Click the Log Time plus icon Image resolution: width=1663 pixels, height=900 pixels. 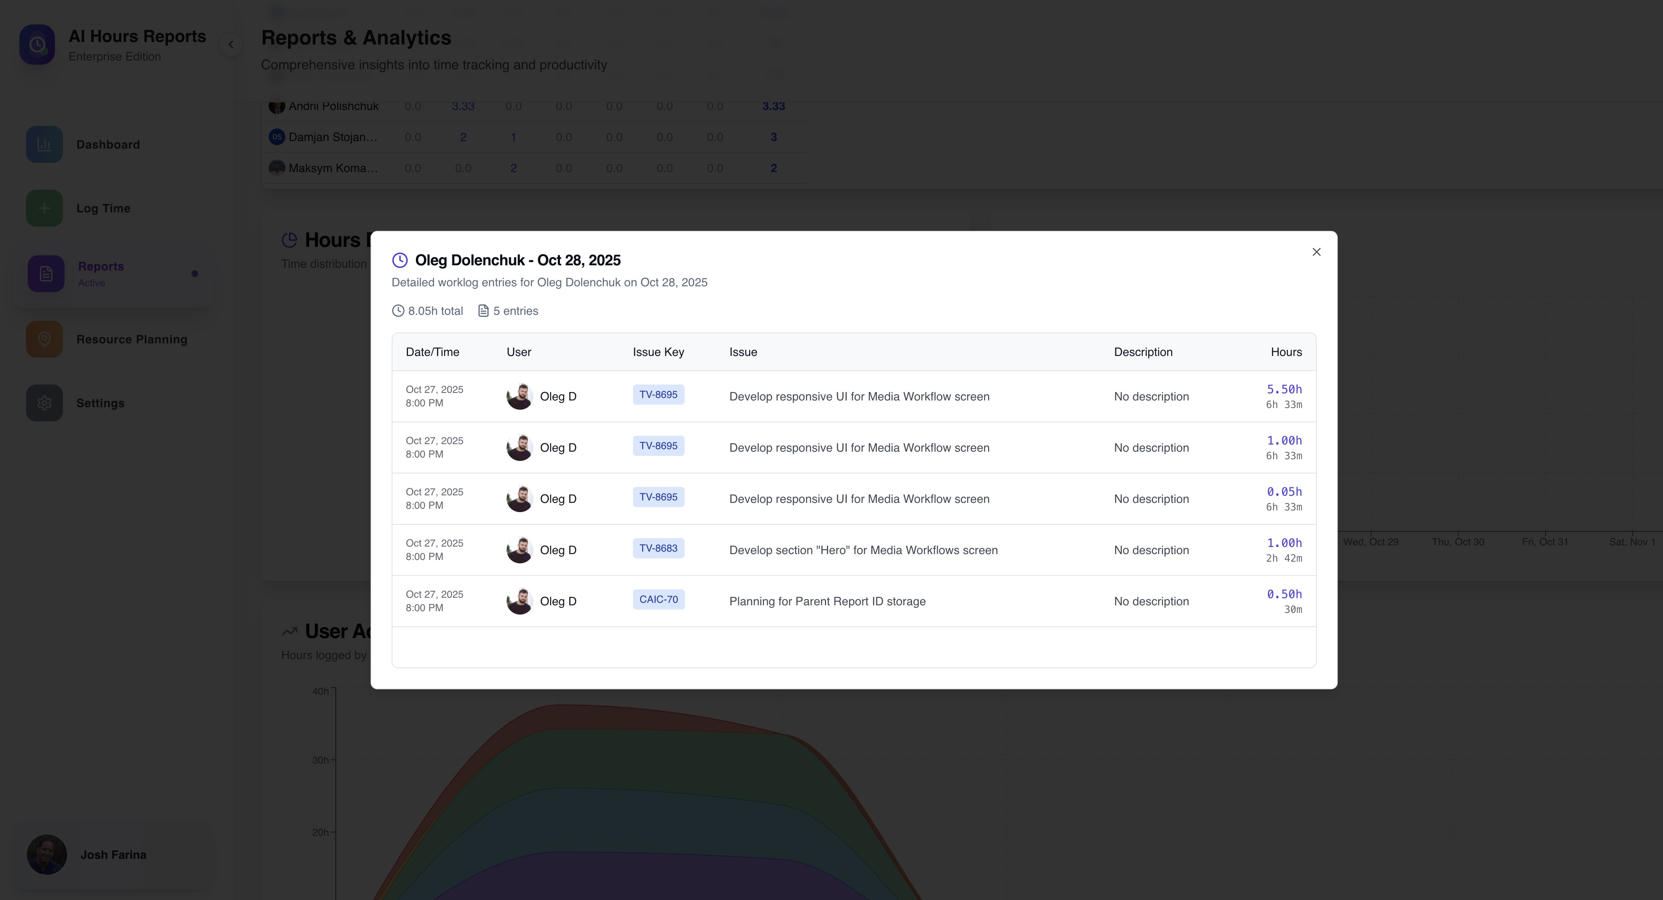[44, 209]
